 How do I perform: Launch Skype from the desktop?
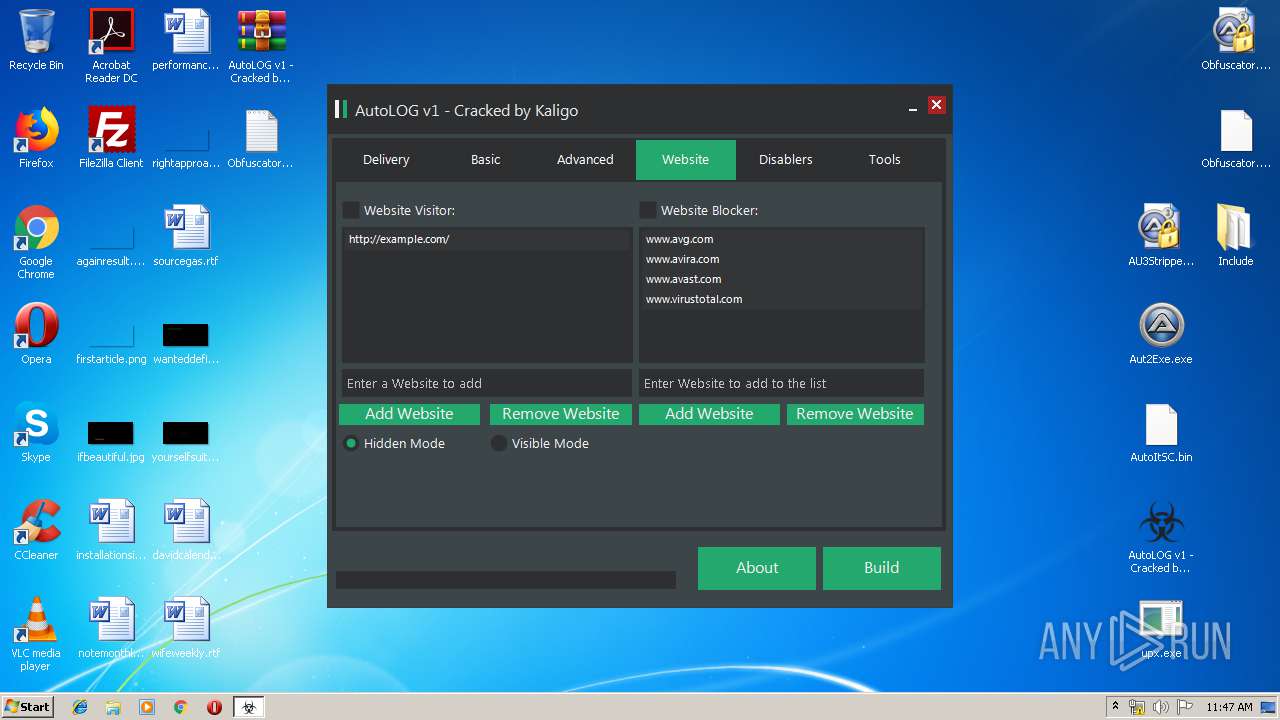36,432
